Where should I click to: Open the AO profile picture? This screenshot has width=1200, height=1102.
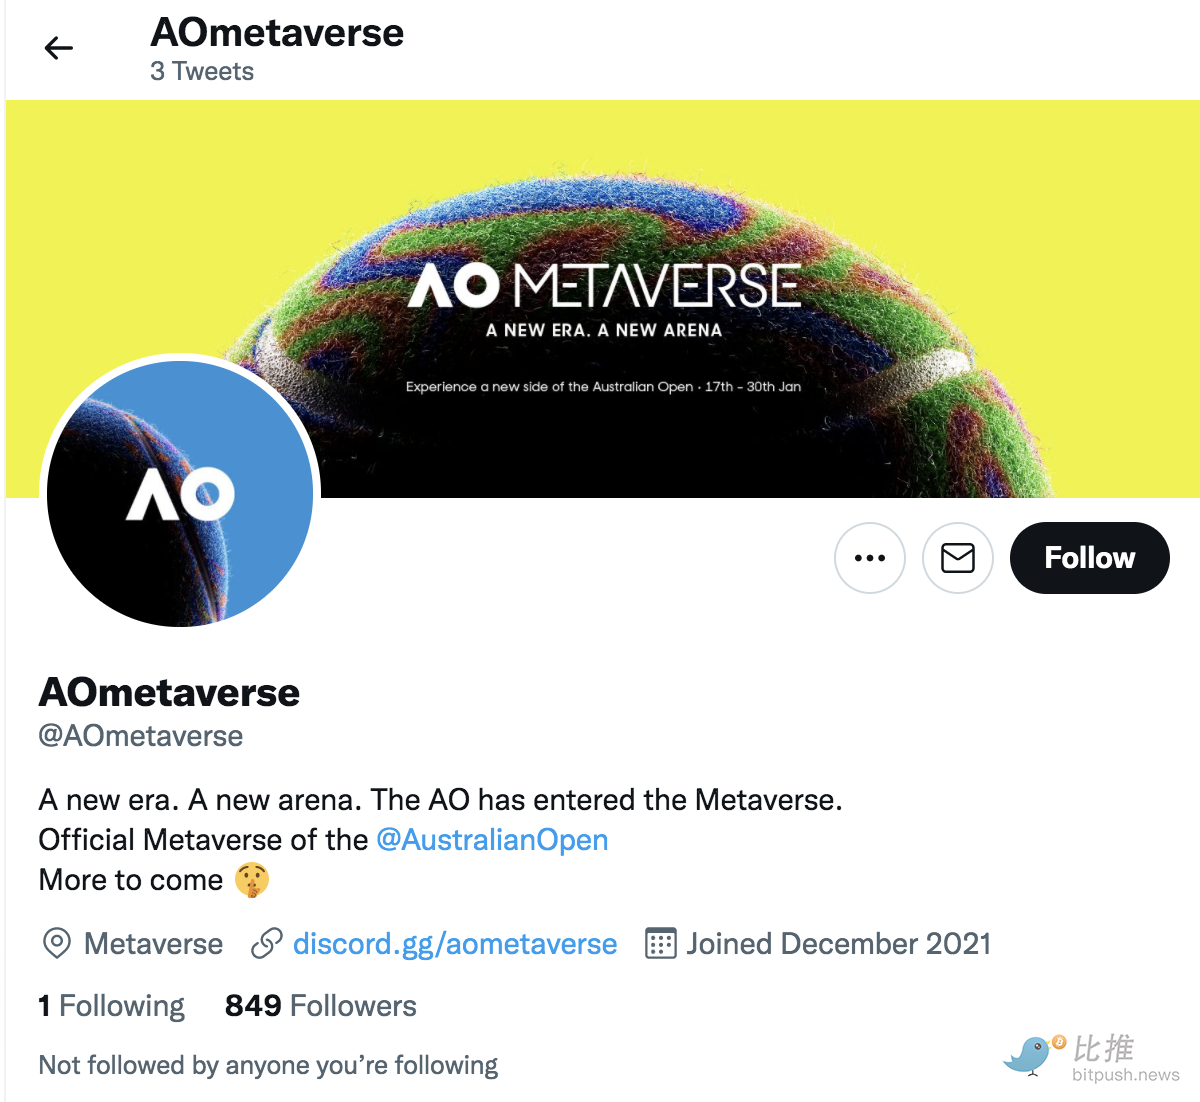[x=180, y=494]
